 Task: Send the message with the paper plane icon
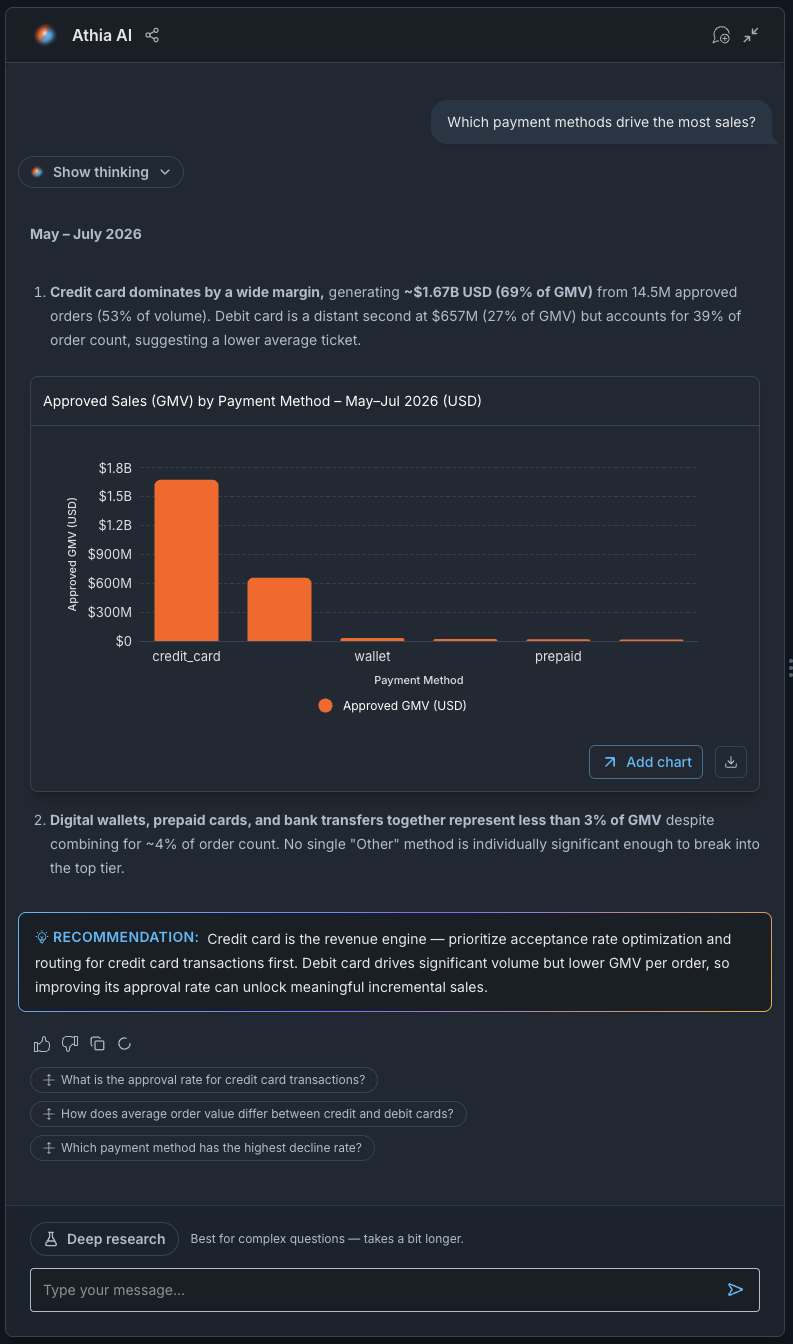(735, 1290)
